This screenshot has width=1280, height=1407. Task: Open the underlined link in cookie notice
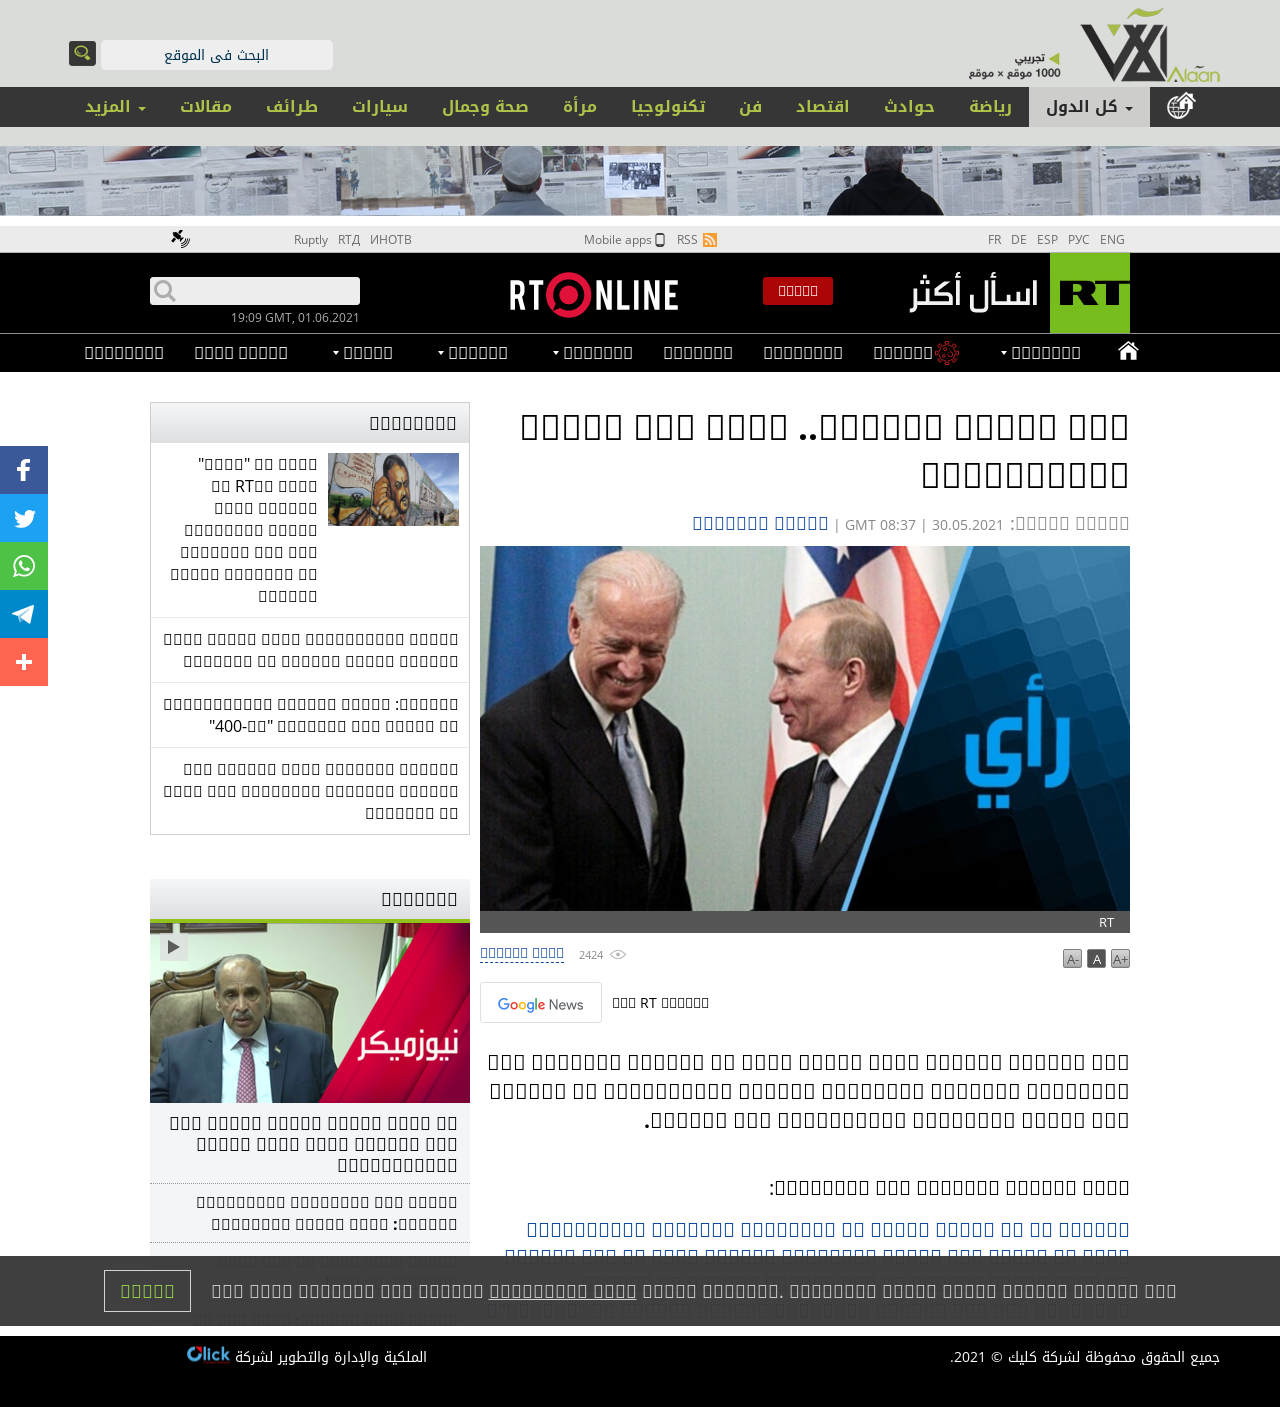pyautogui.click(x=563, y=1291)
